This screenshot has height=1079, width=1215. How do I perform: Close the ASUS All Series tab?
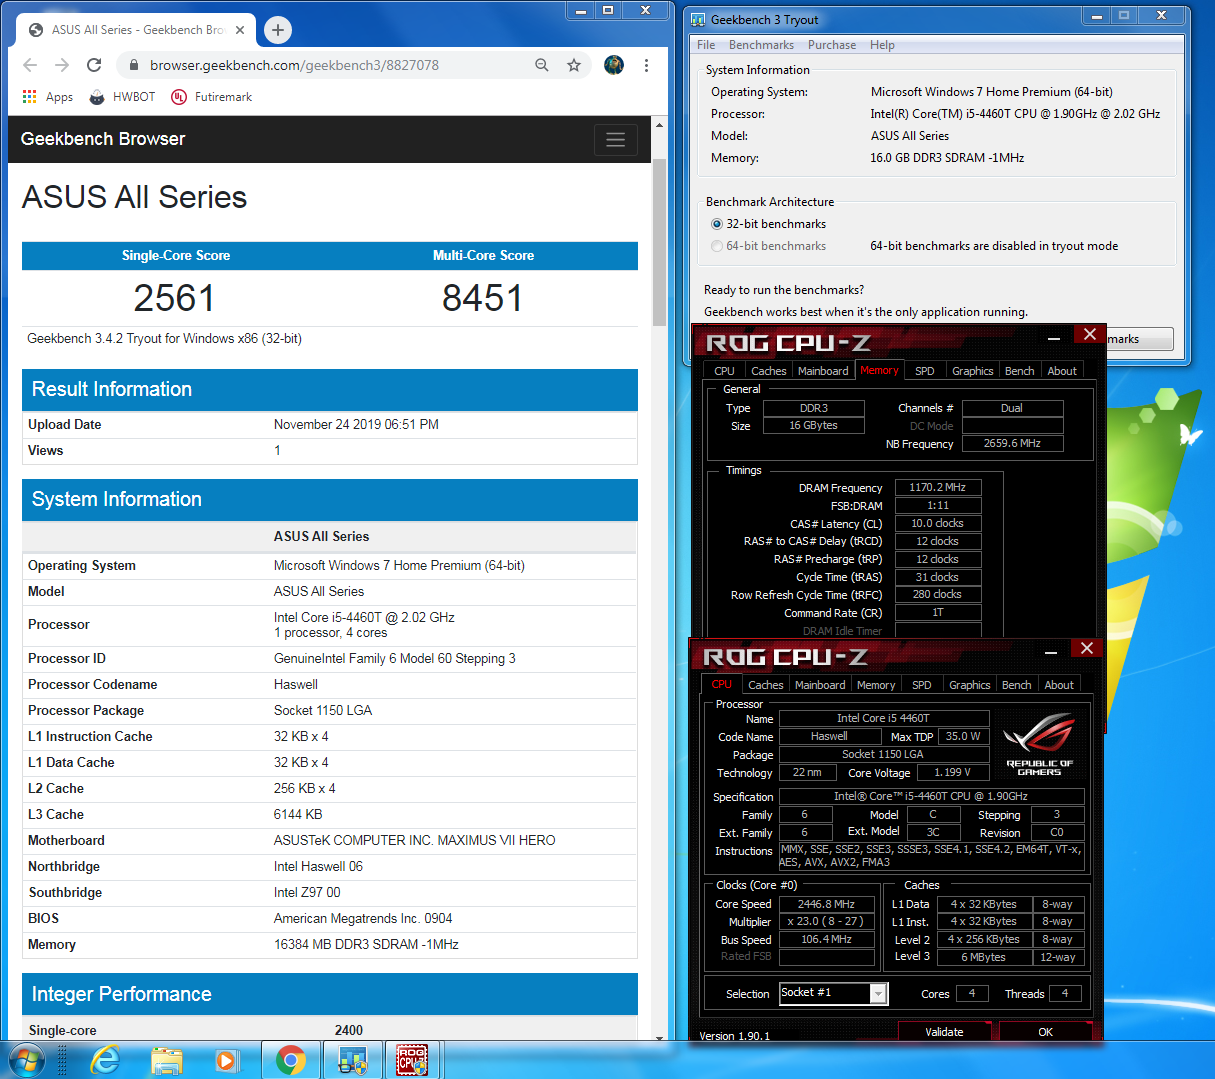pos(240,30)
